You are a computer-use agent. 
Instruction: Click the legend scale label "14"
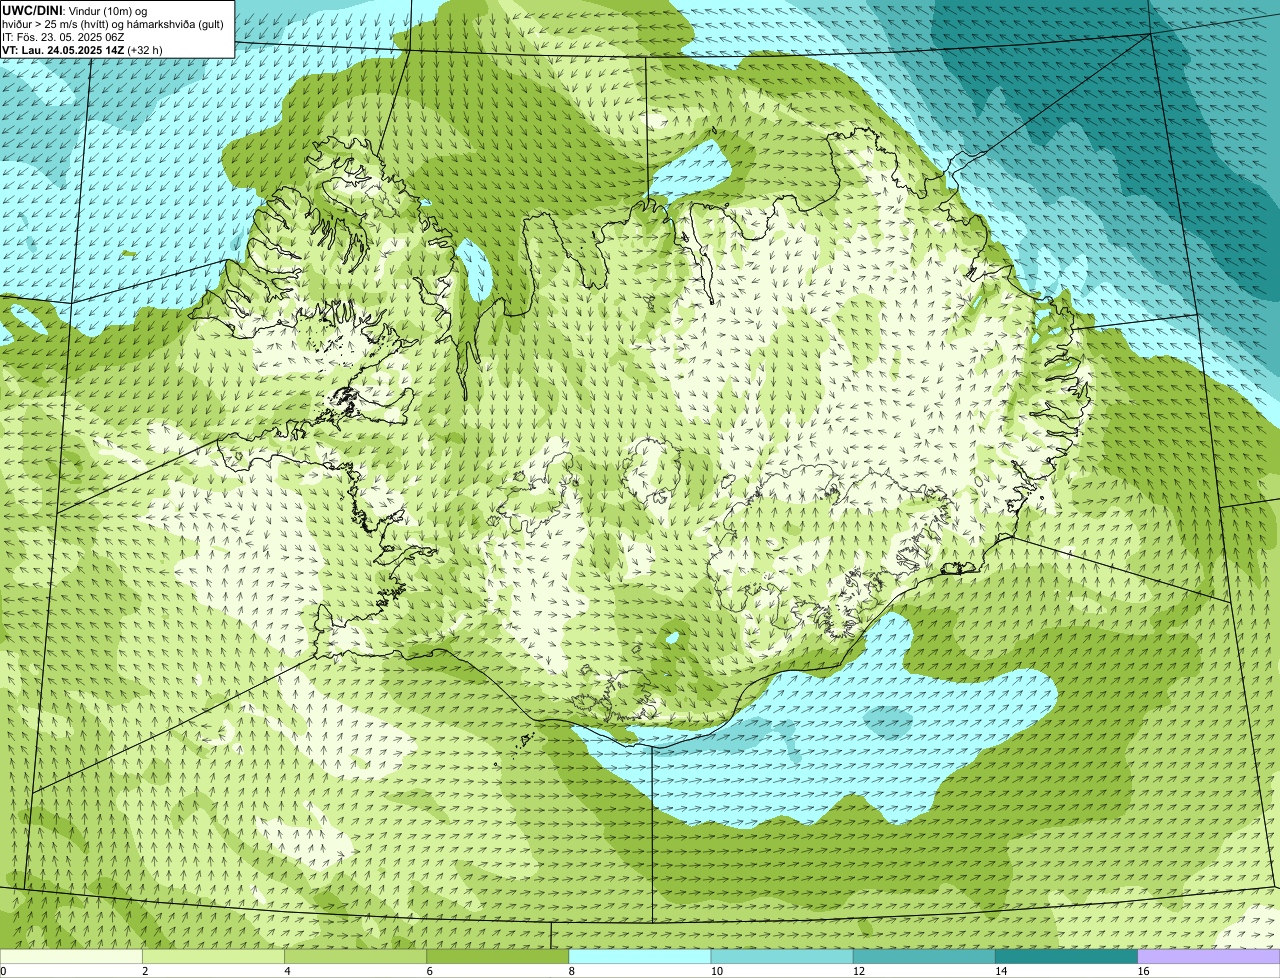click(1001, 971)
